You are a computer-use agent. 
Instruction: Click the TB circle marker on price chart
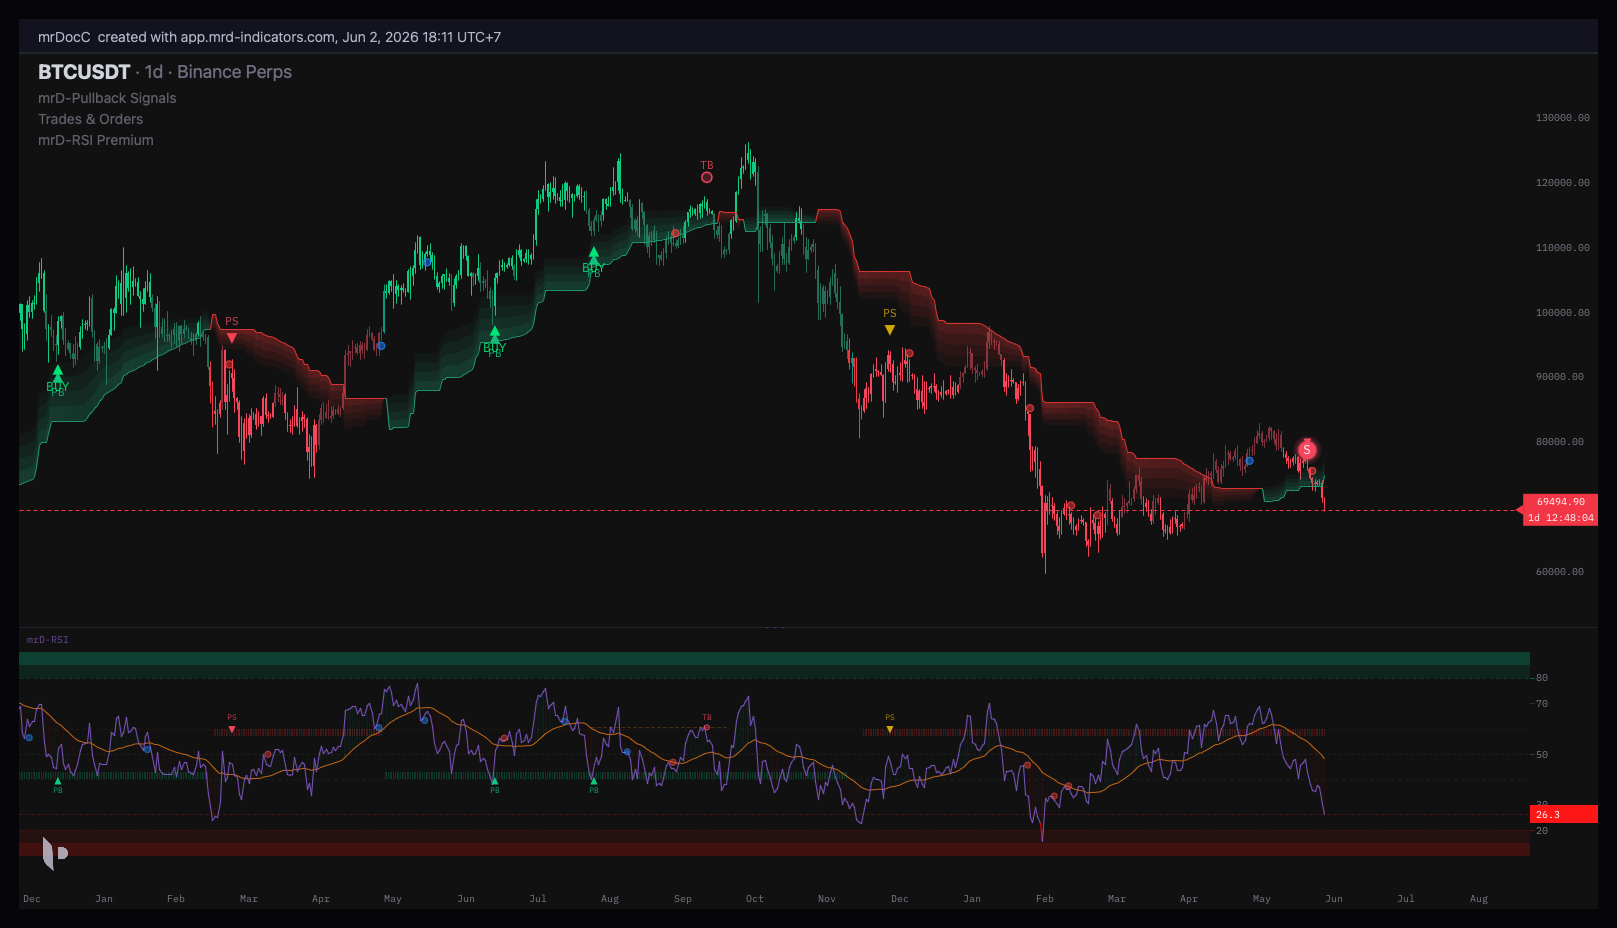point(707,177)
